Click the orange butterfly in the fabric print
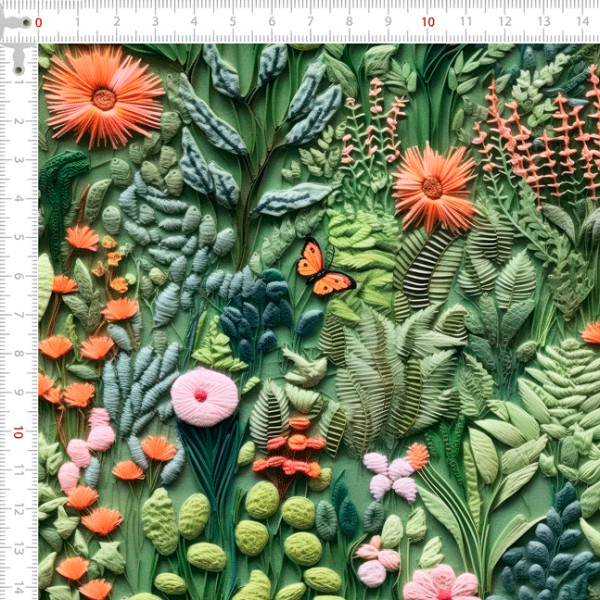This screenshot has width=600, height=600. (x=325, y=266)
